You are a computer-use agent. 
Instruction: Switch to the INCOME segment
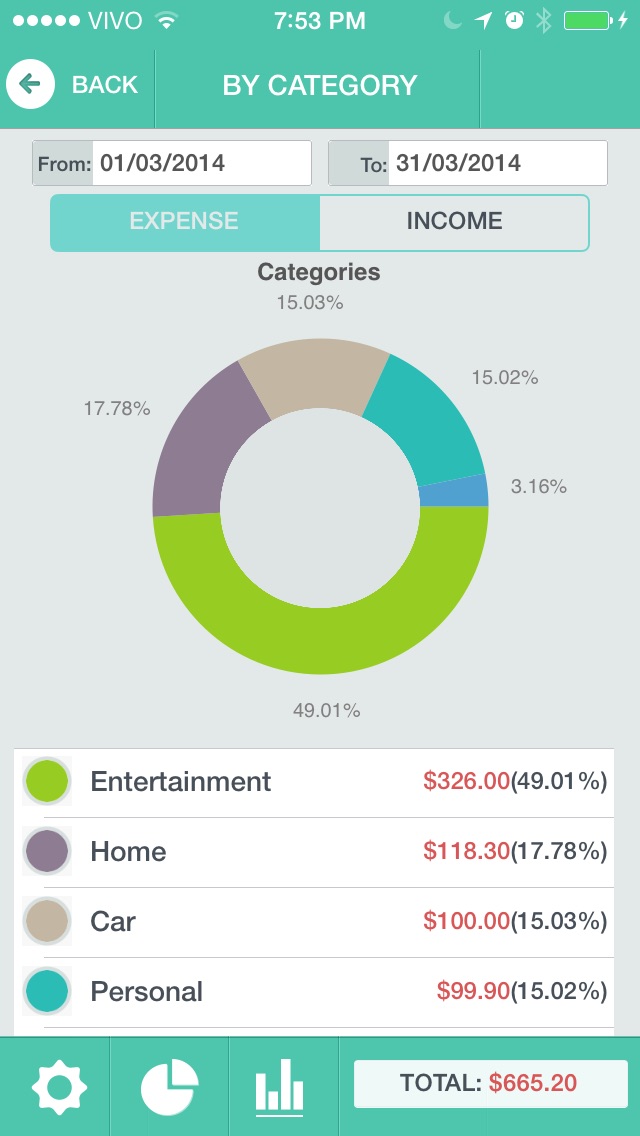[454, 222]
